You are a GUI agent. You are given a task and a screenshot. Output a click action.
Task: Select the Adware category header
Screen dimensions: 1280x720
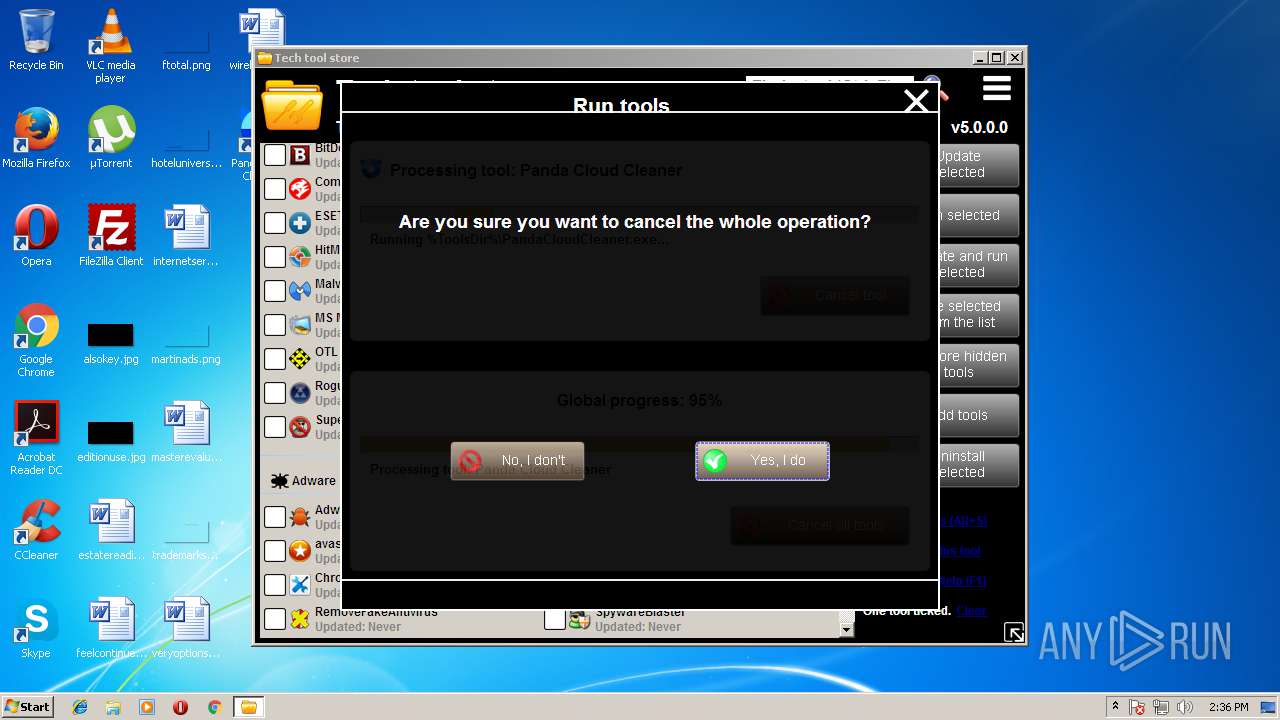click(303, 481)
